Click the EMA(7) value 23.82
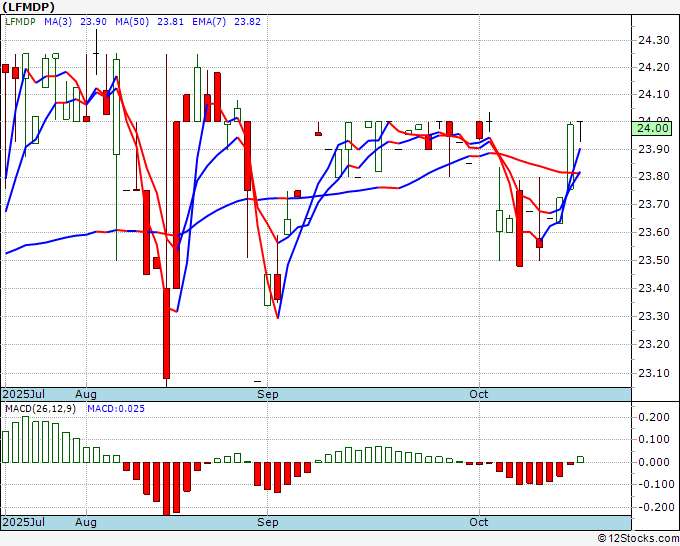This screenshot has width=680, height=546. point(247,22)
